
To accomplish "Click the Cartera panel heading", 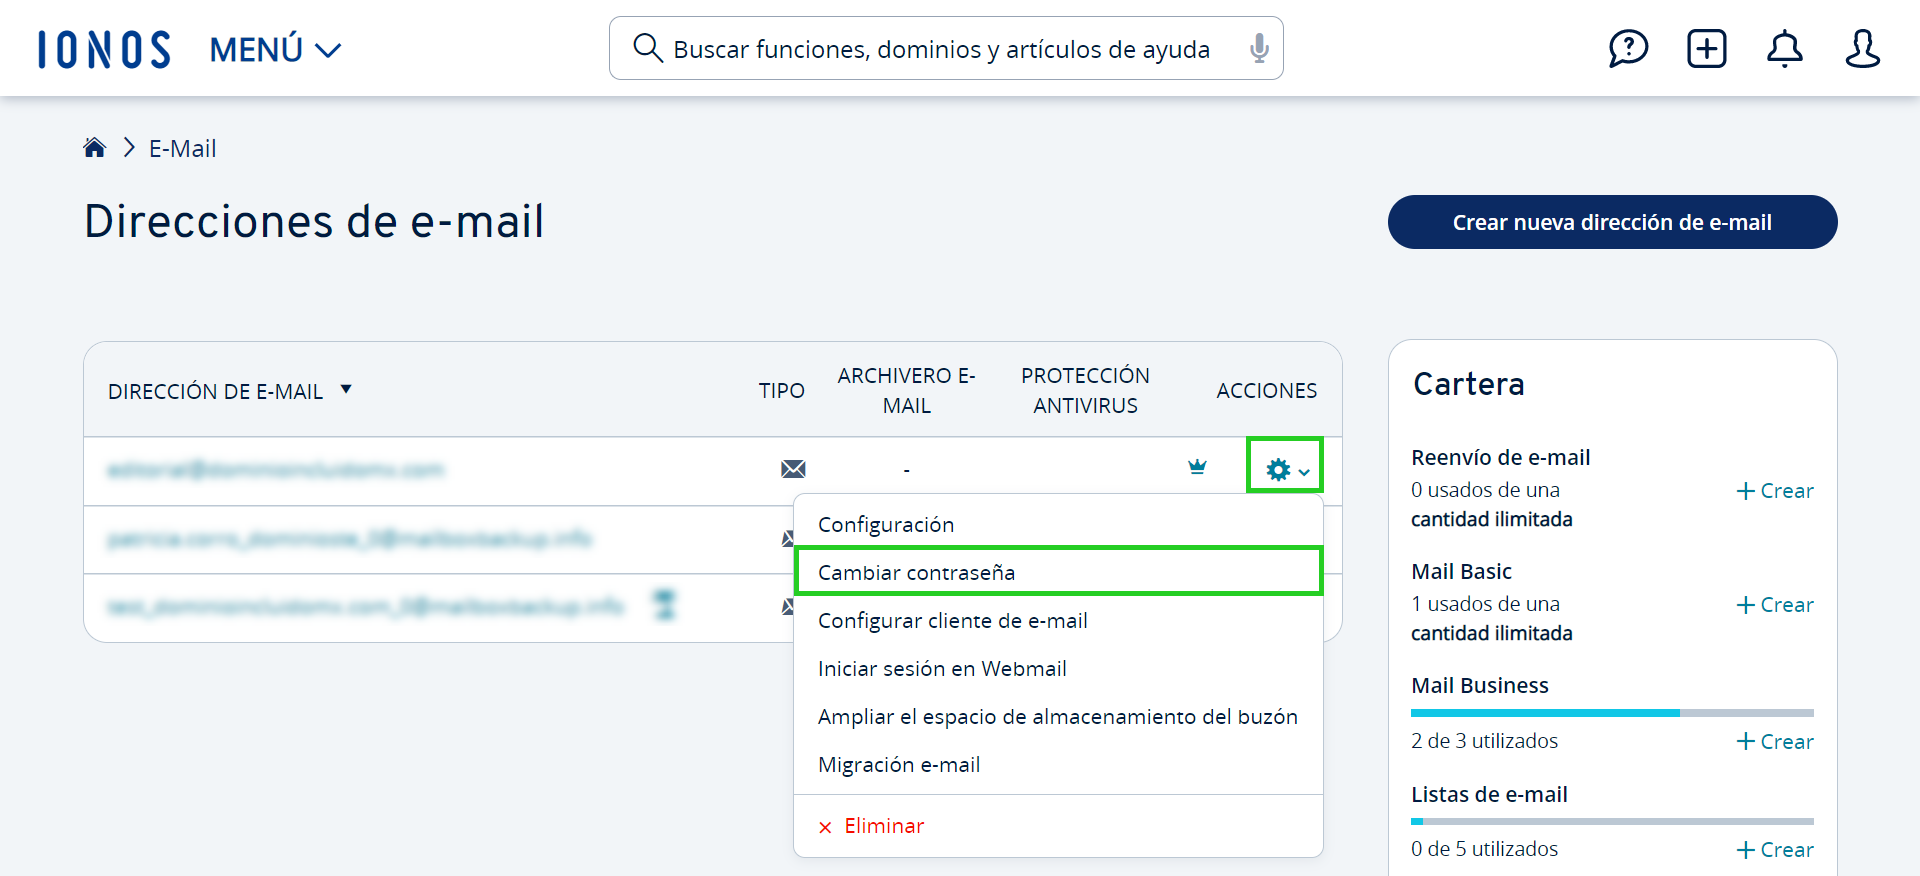I will point(1469,384).
